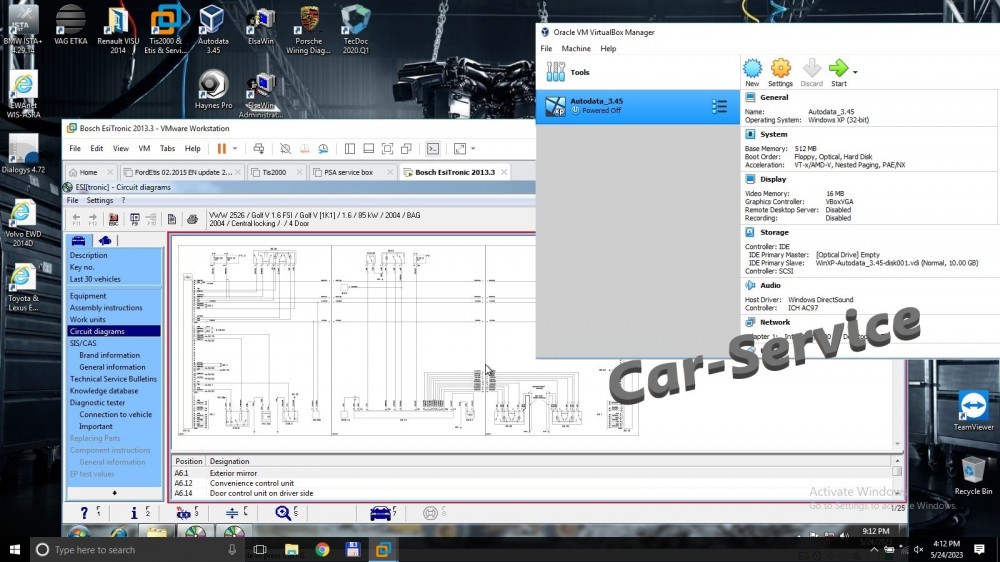This screenshot has height=562, width=1000.
Task: Click the blue car F7 icon
Action: [380, 513]
